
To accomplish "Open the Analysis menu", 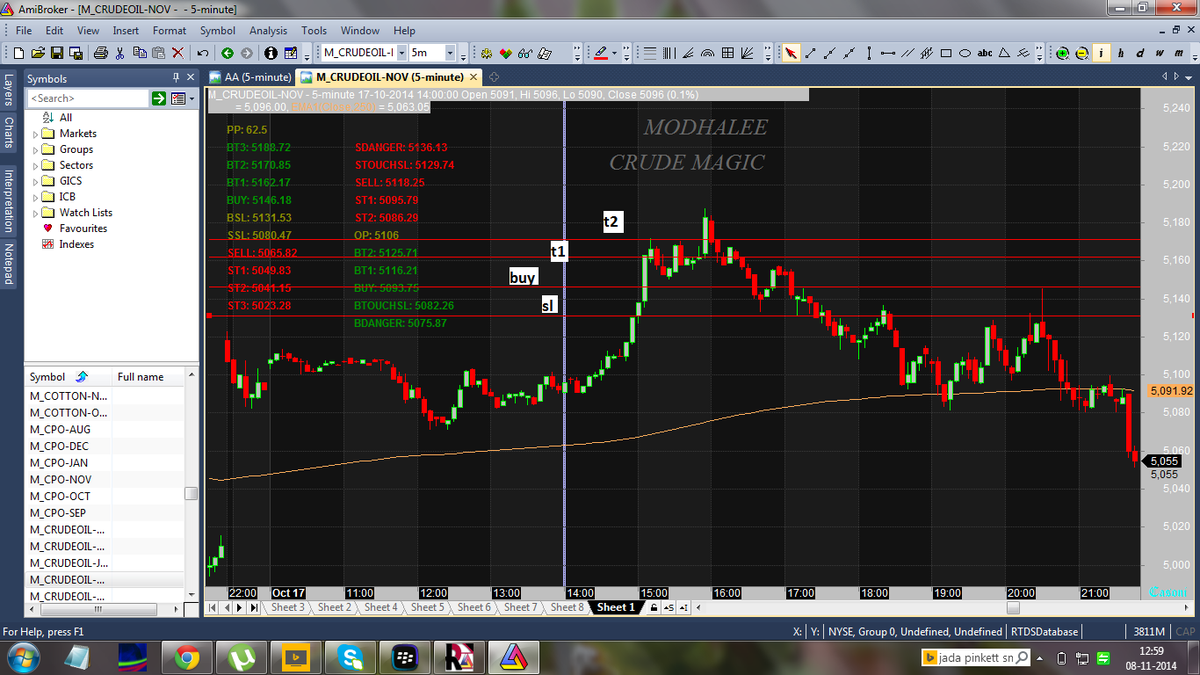I will (x=268, y=31).
